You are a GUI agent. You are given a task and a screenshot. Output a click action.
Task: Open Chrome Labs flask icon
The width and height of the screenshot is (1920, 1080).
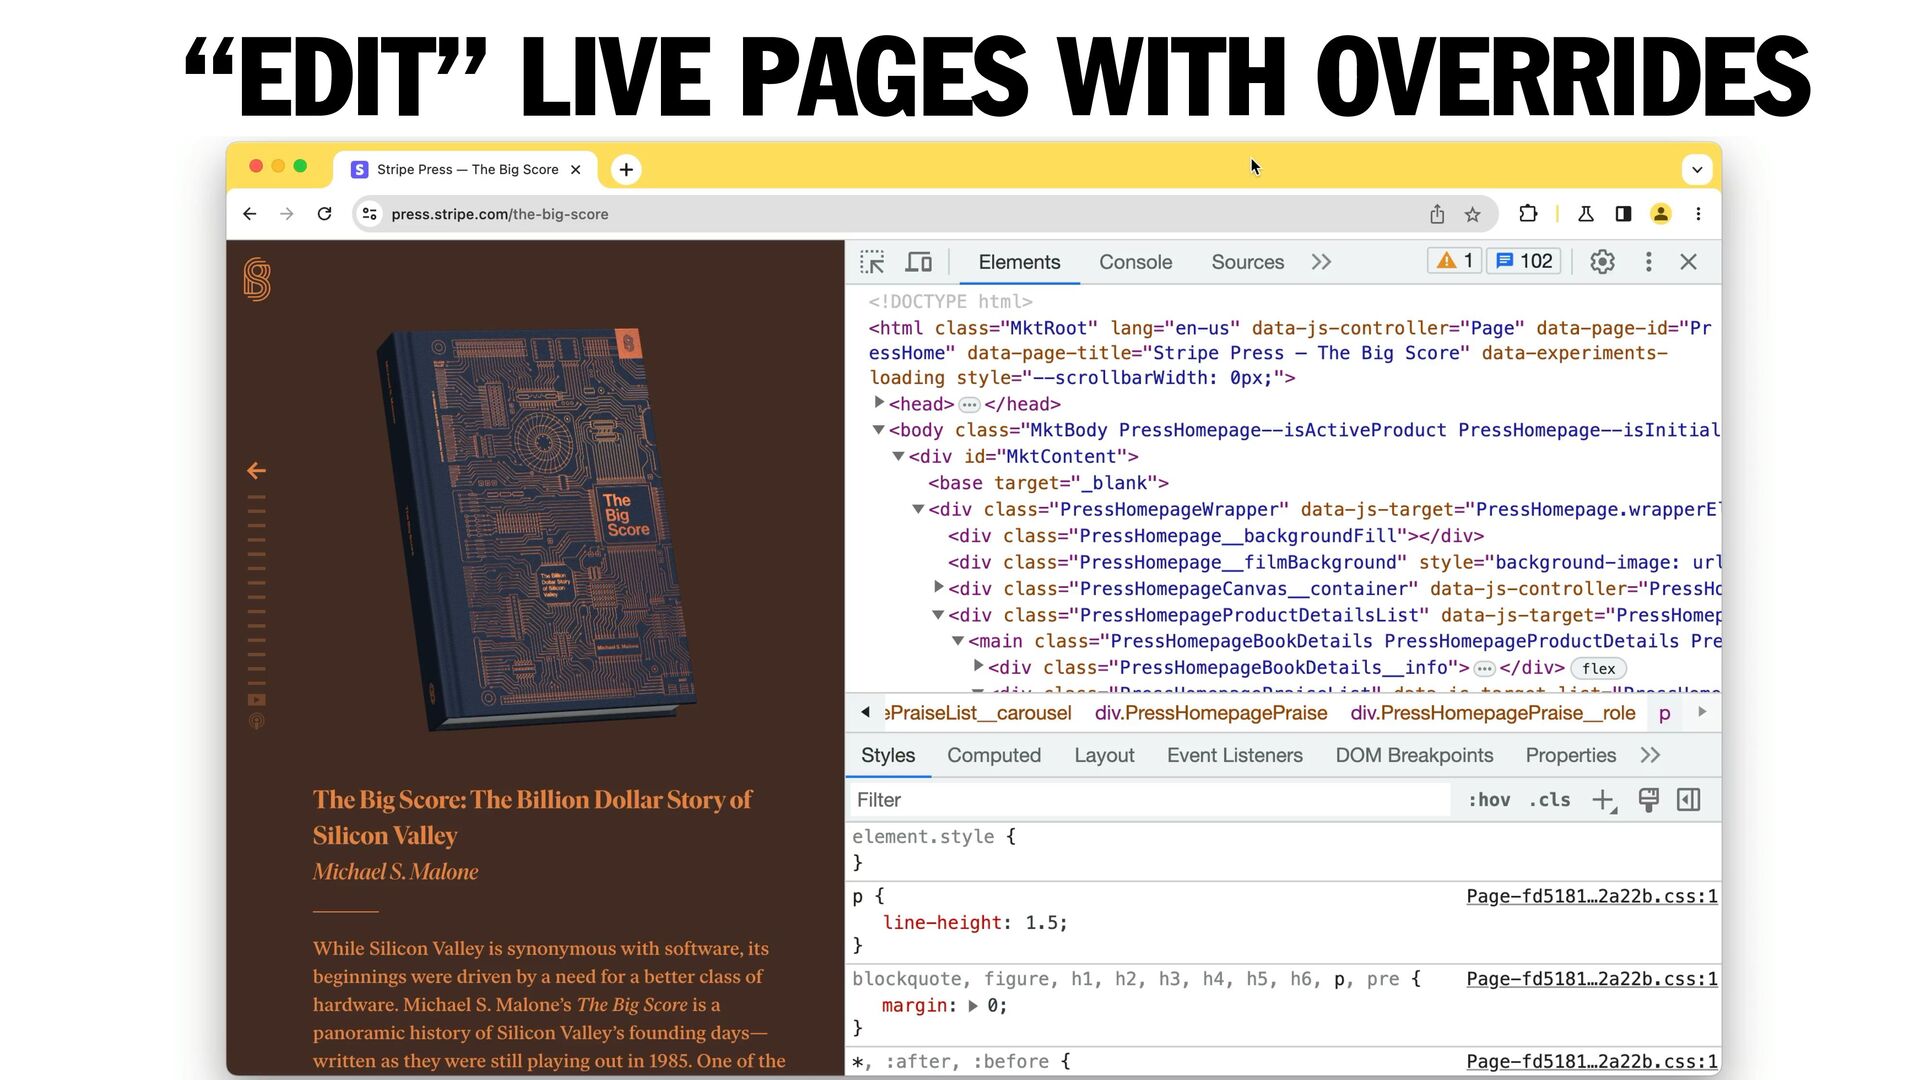tap(1586, 214)
